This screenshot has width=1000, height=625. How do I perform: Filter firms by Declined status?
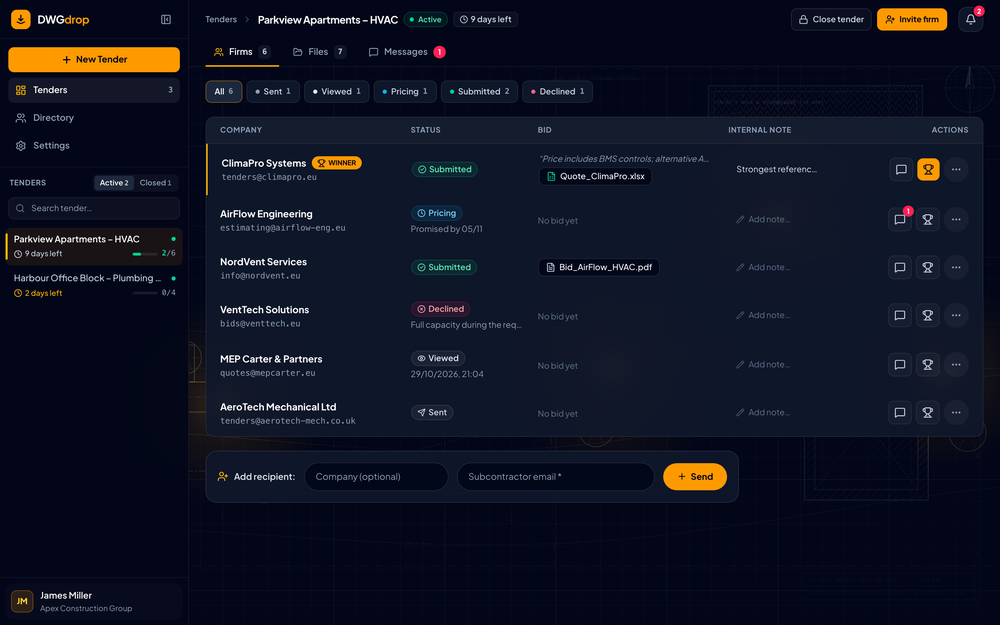point(557,92)
